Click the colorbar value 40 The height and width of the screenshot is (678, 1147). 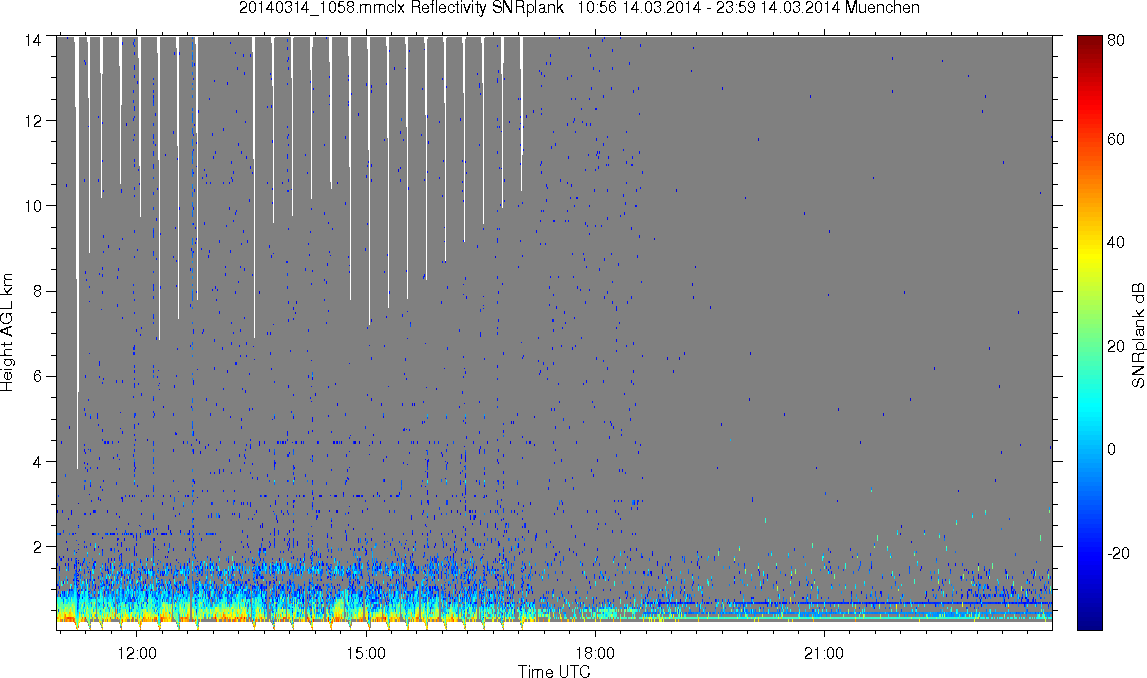tap(1116, 242)
